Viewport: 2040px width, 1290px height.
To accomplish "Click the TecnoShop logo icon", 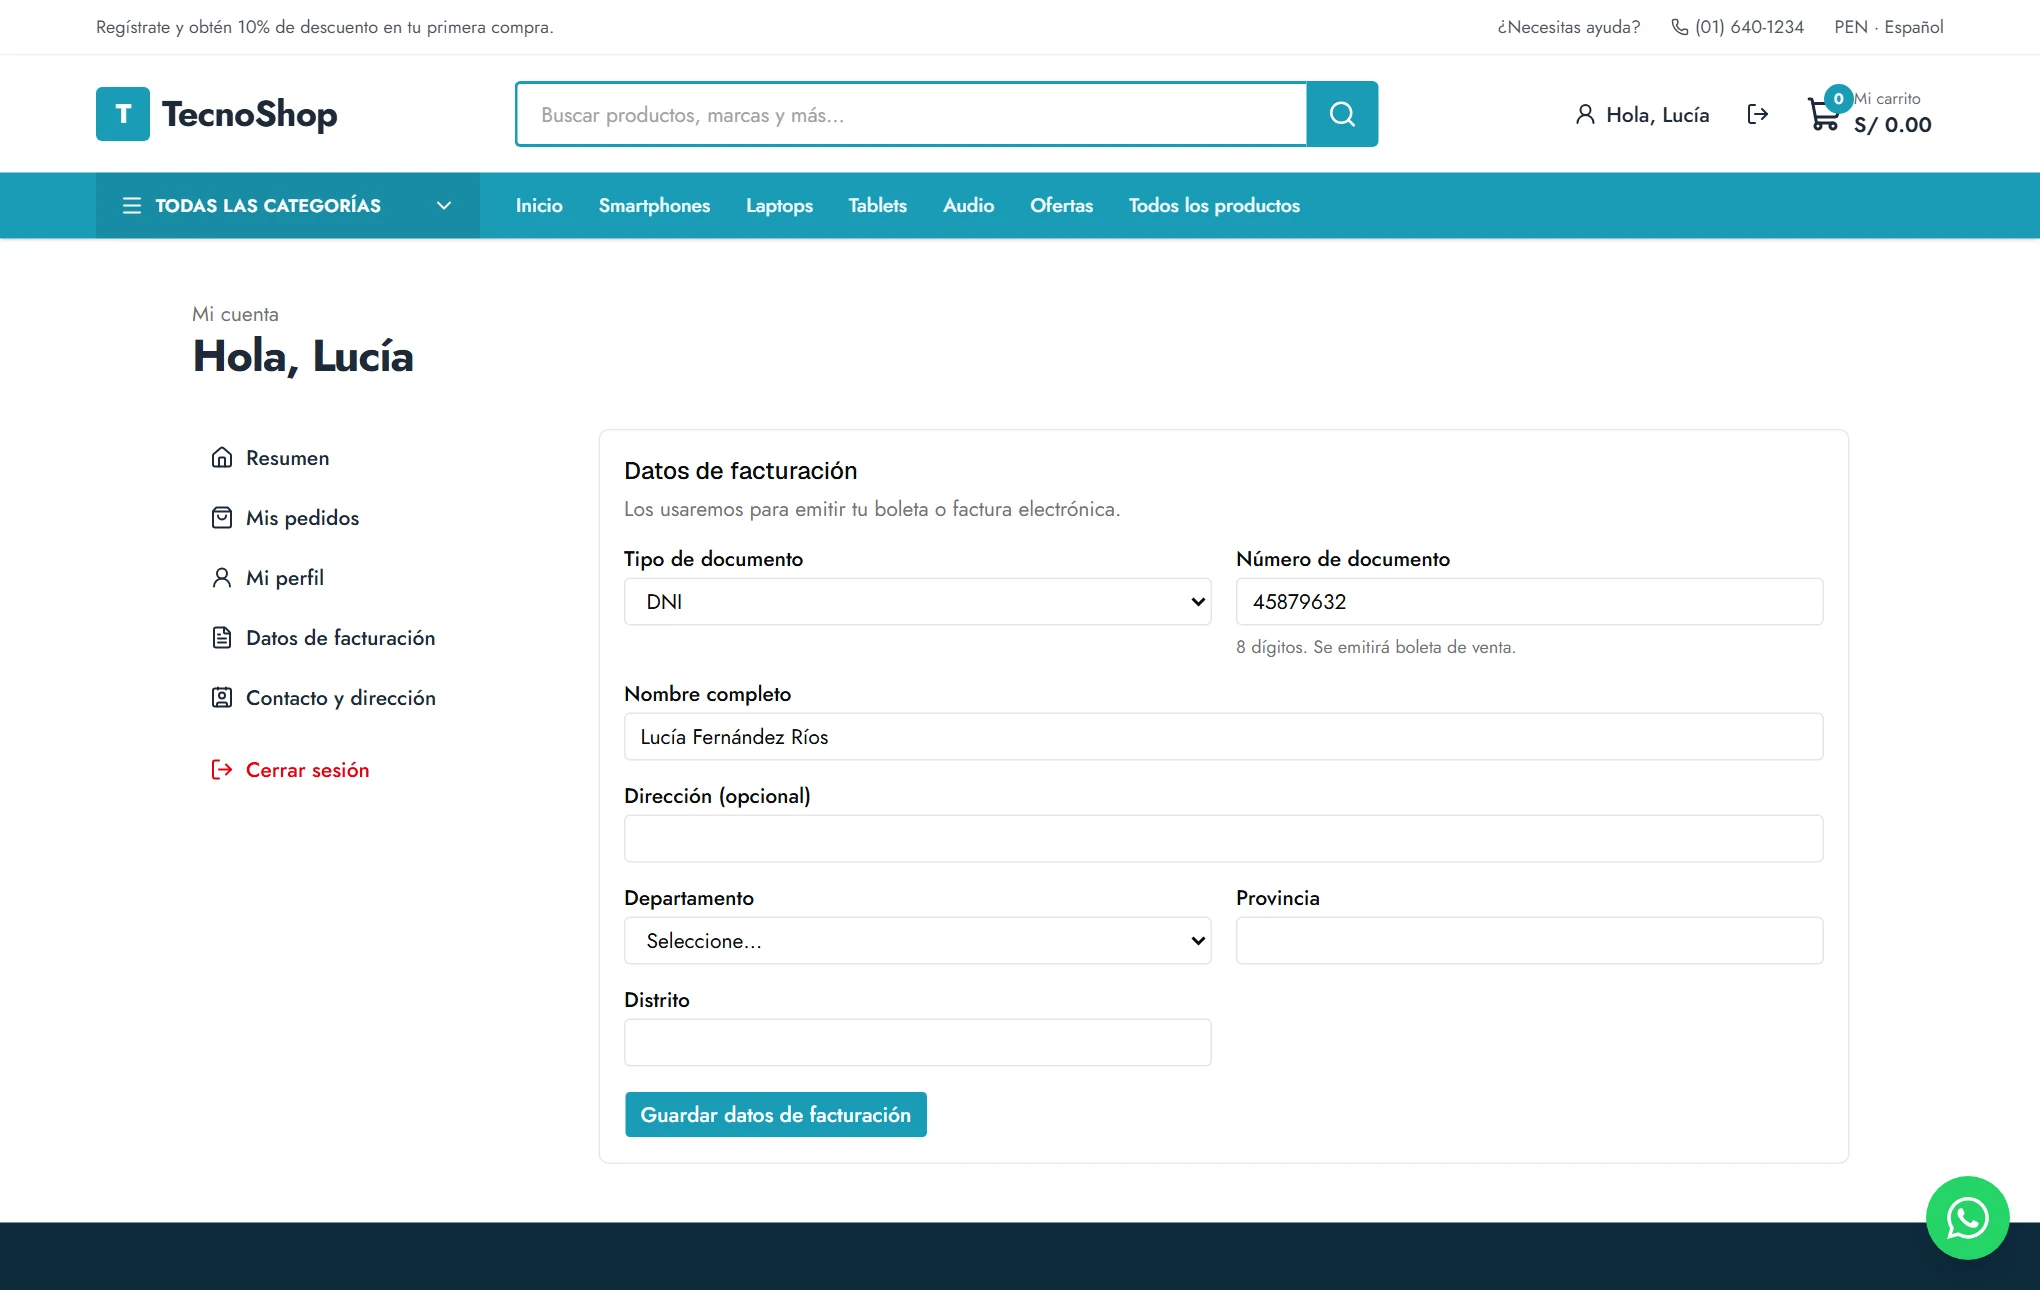I will click(x=123, y=114).
